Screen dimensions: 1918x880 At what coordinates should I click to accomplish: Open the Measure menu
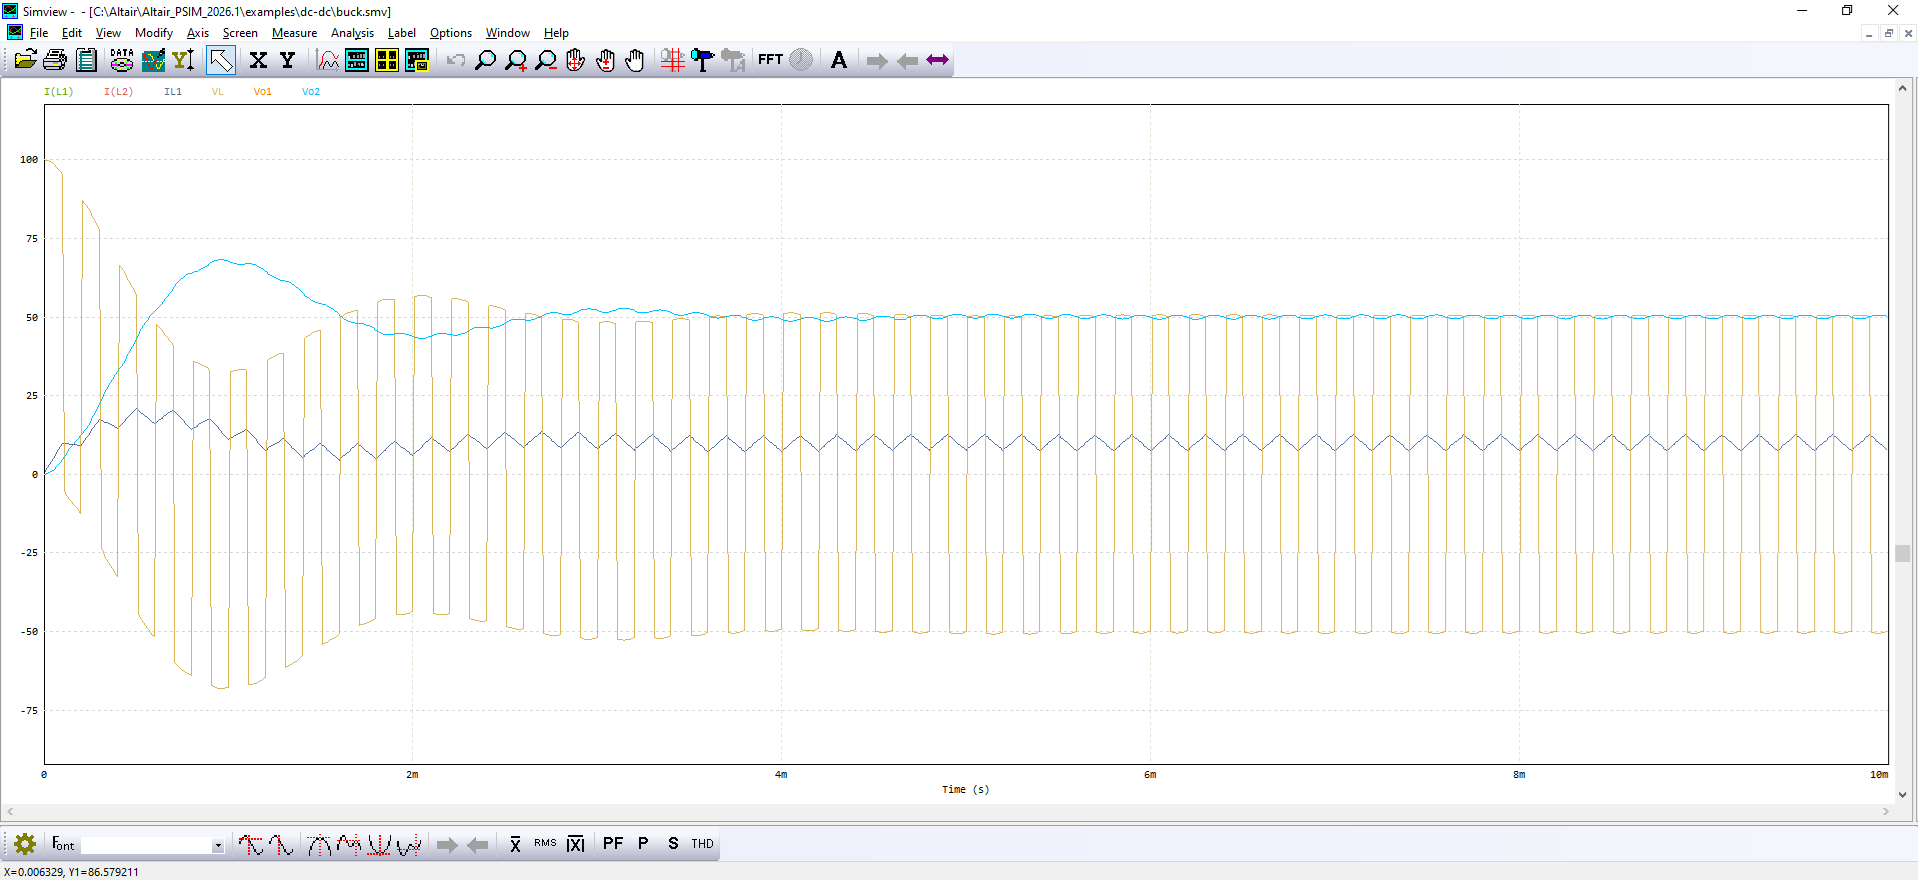point(294,33)
